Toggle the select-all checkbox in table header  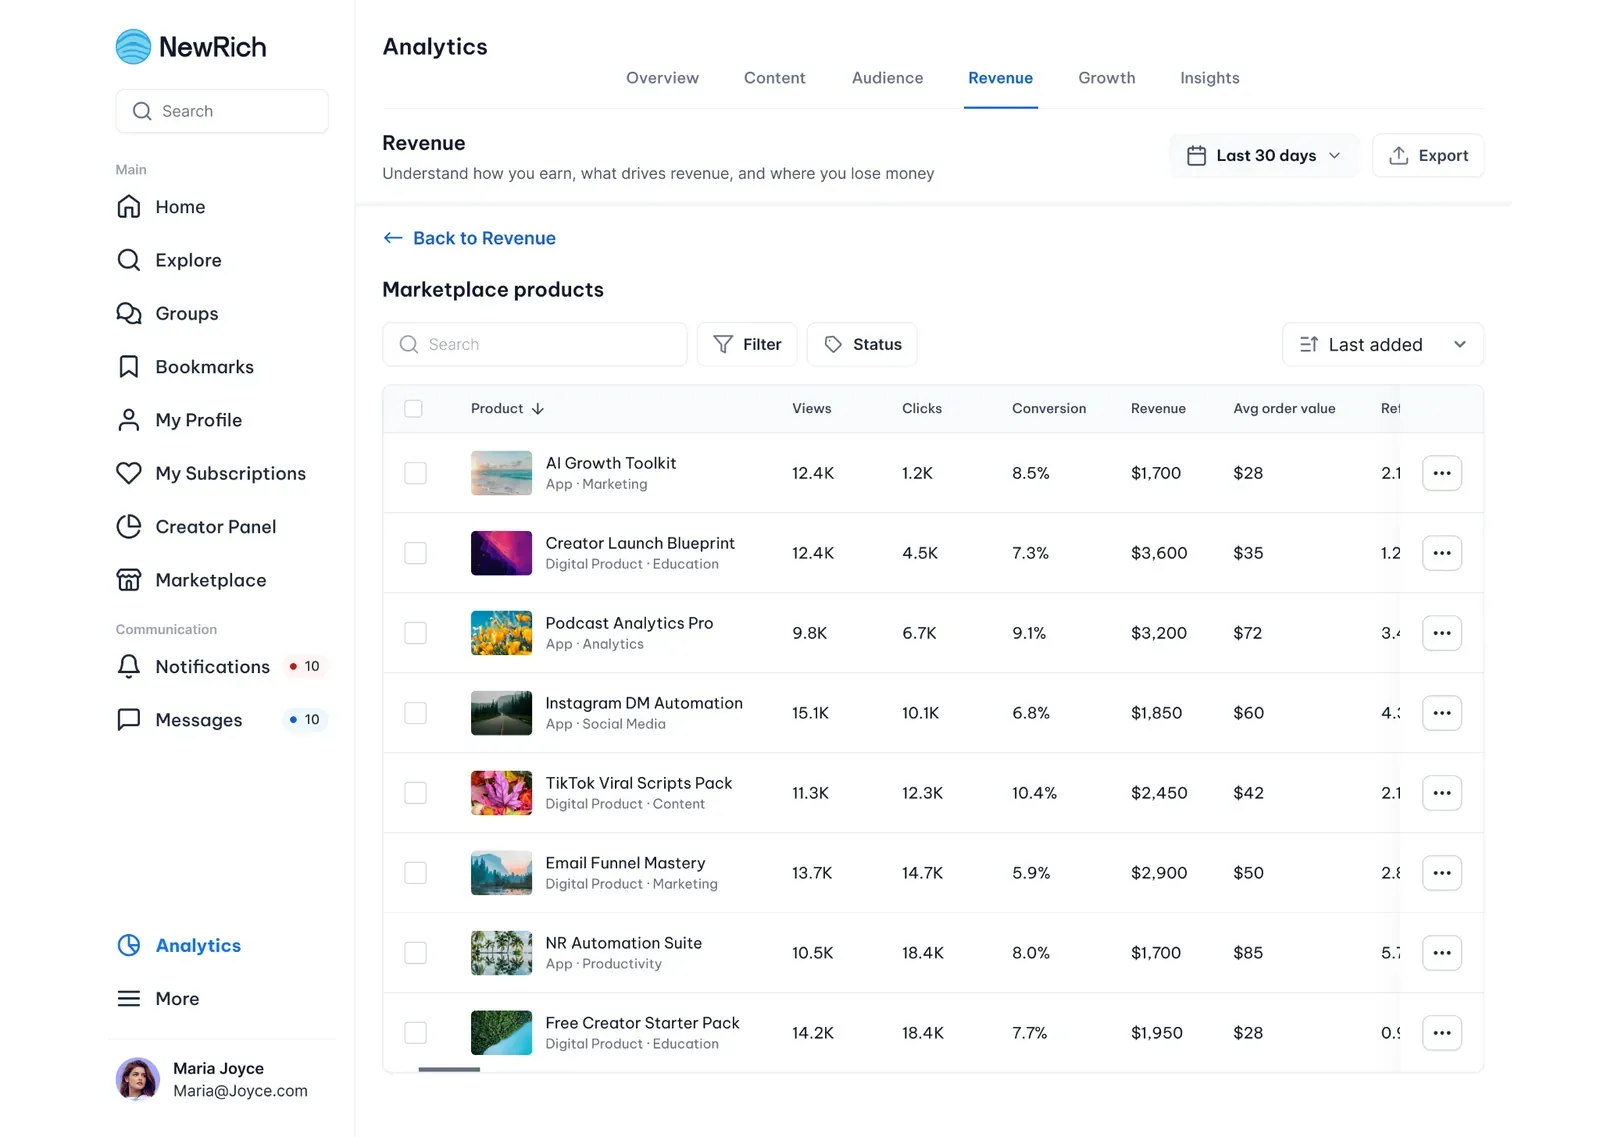click(x=414, y=409)
